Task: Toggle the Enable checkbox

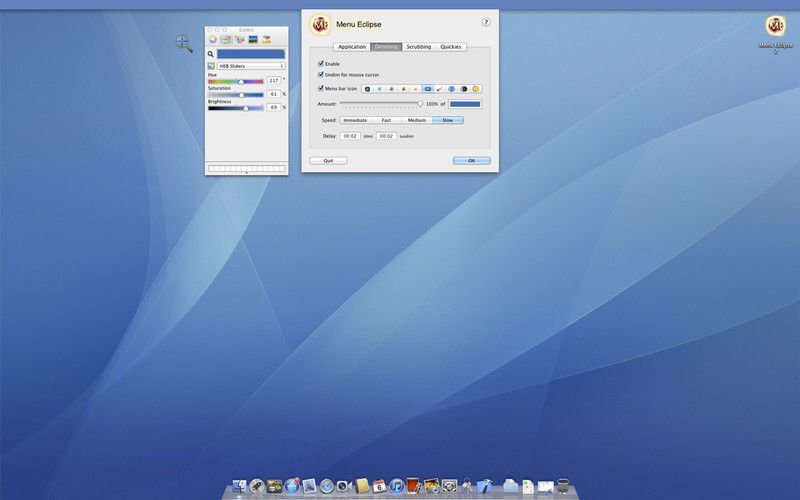Action: (321, 64)
